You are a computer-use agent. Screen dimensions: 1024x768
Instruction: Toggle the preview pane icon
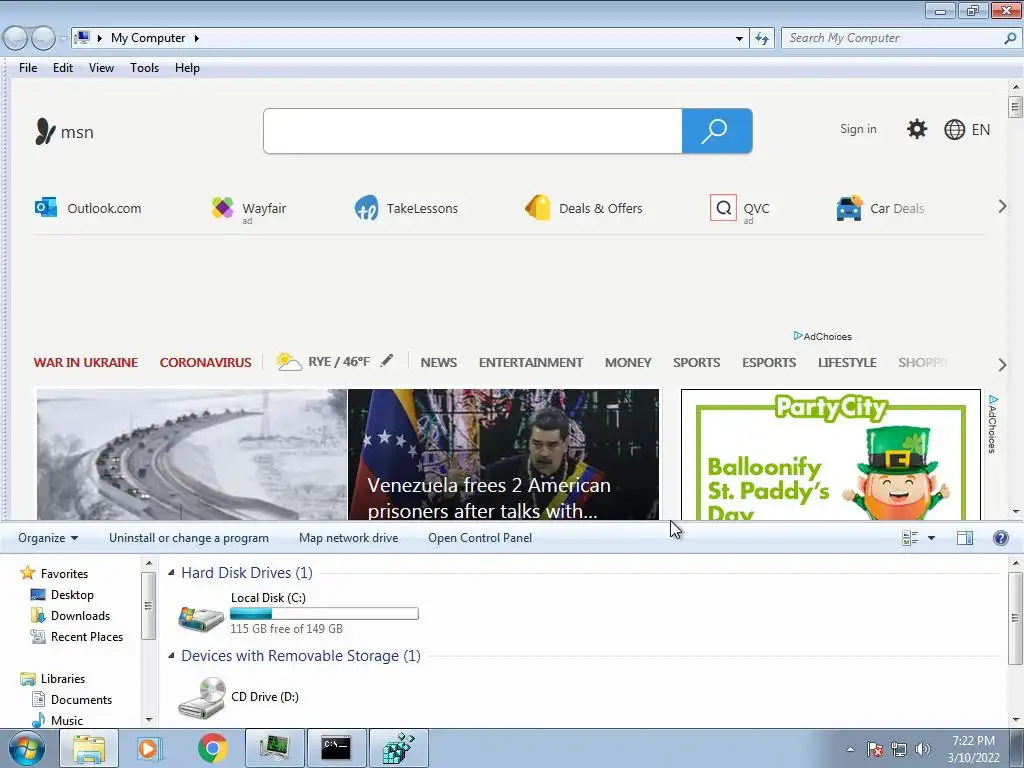tap(965, 538)
